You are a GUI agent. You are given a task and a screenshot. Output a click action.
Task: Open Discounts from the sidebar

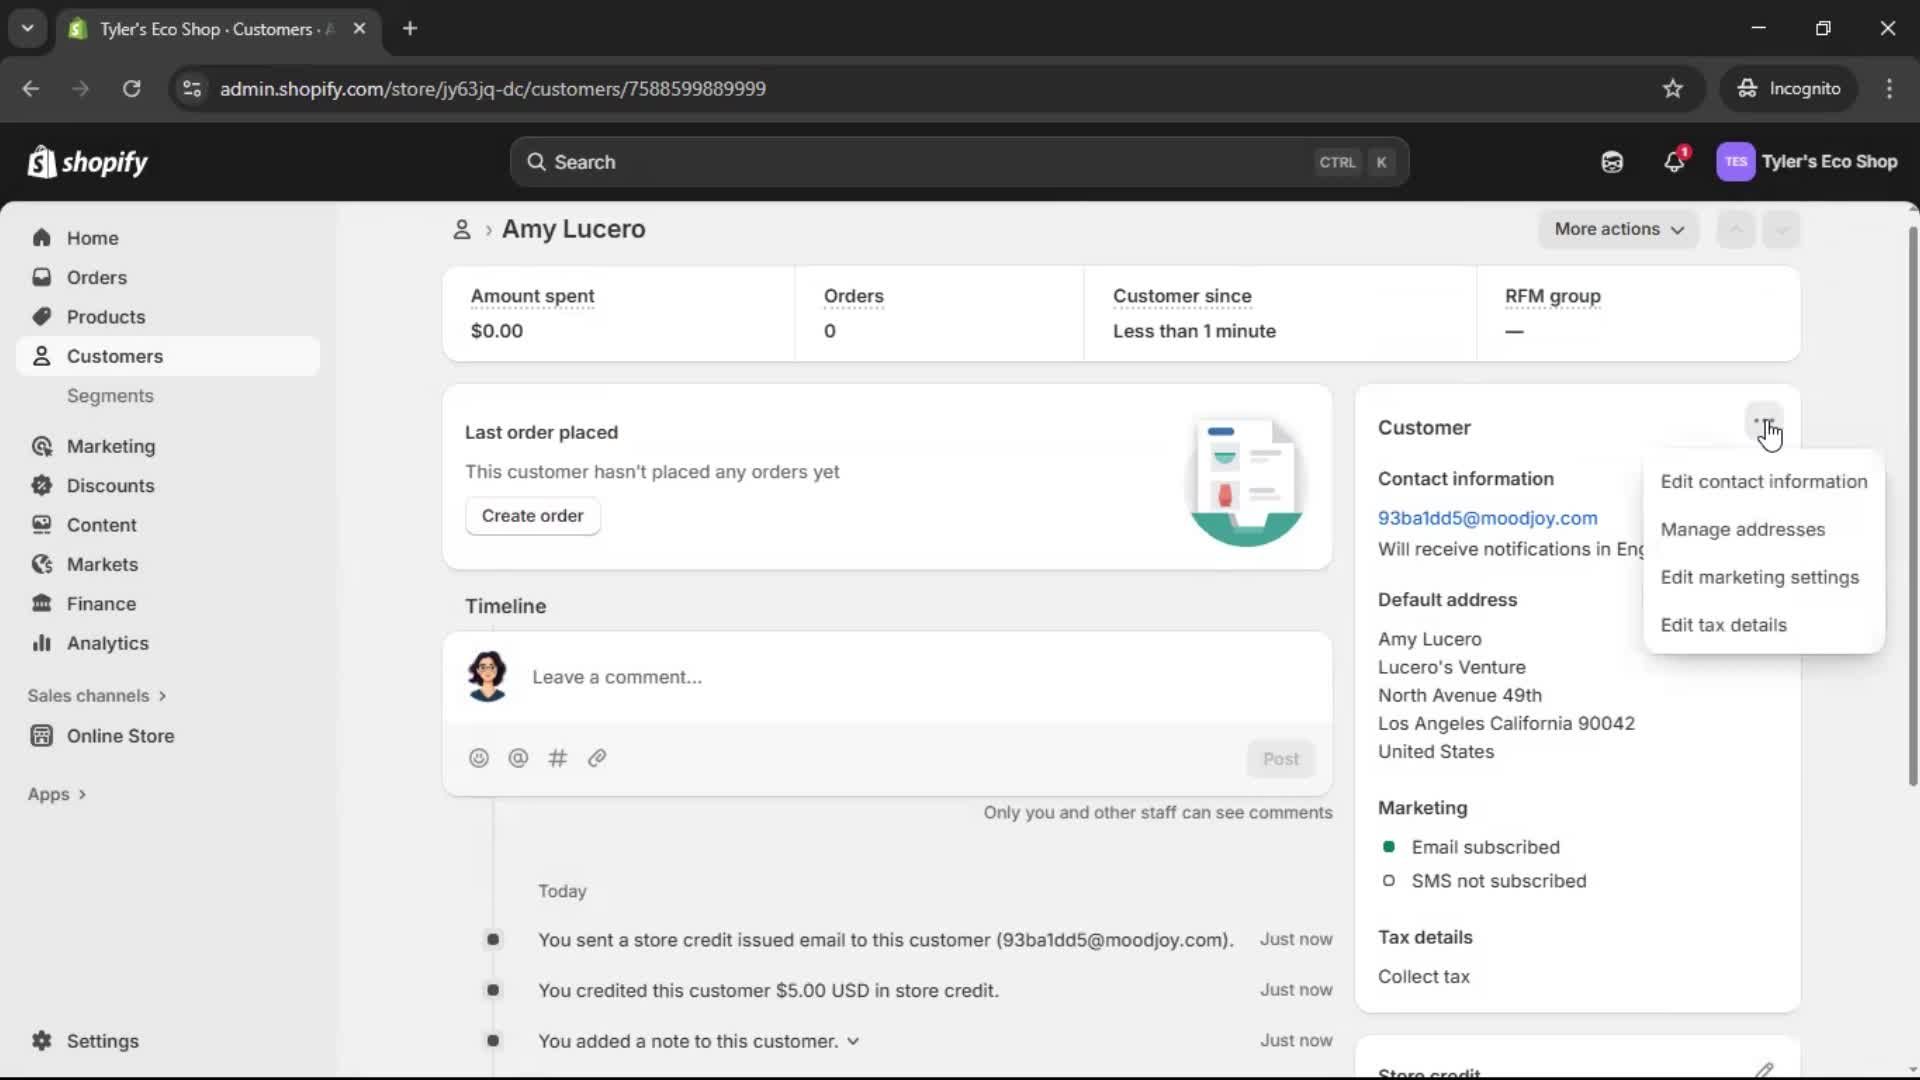pyautogui.click(x=110, y=485)
